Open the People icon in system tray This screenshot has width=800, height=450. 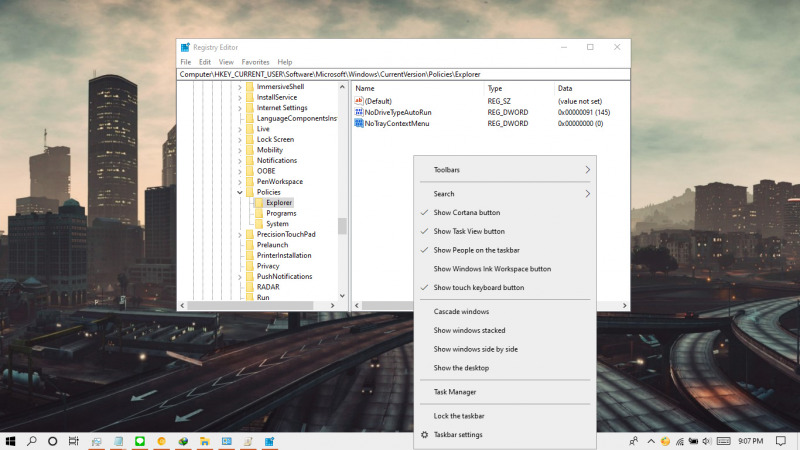[634, 441]
